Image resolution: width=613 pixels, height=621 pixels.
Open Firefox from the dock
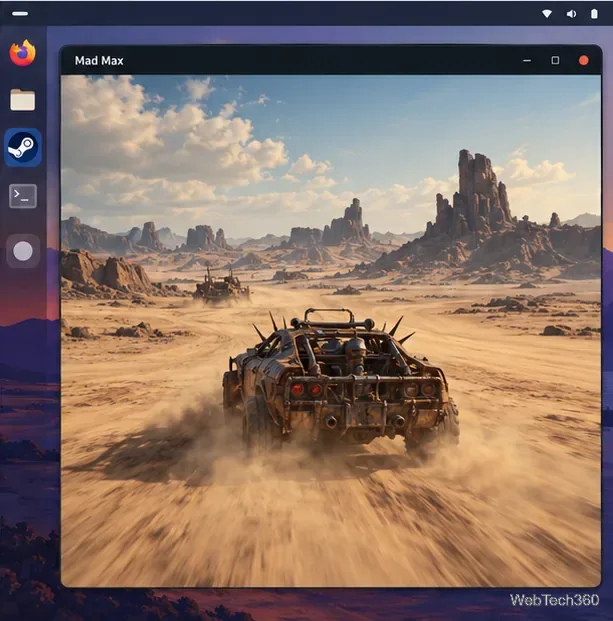point(23,53)
